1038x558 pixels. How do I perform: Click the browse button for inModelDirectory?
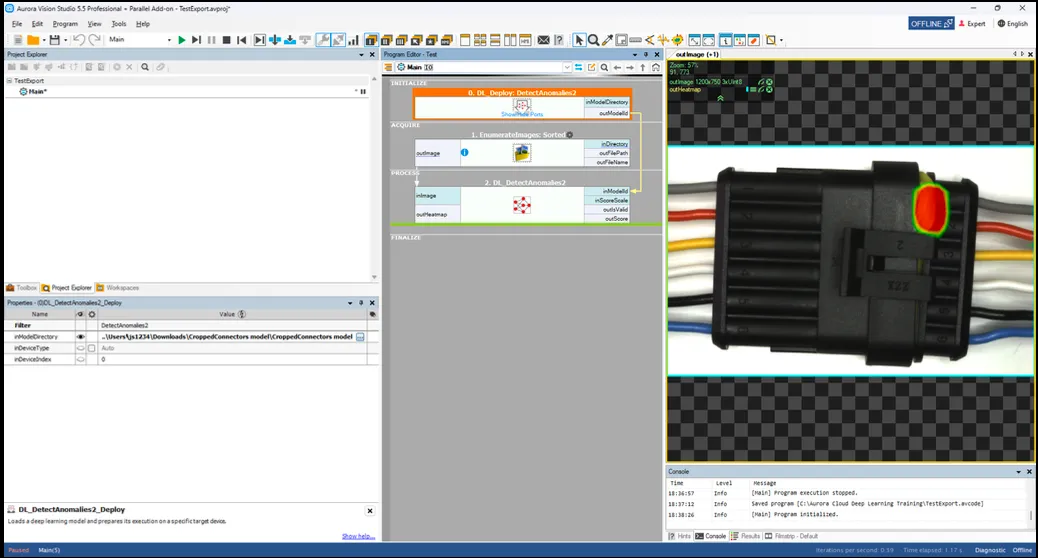coord(360,337)
